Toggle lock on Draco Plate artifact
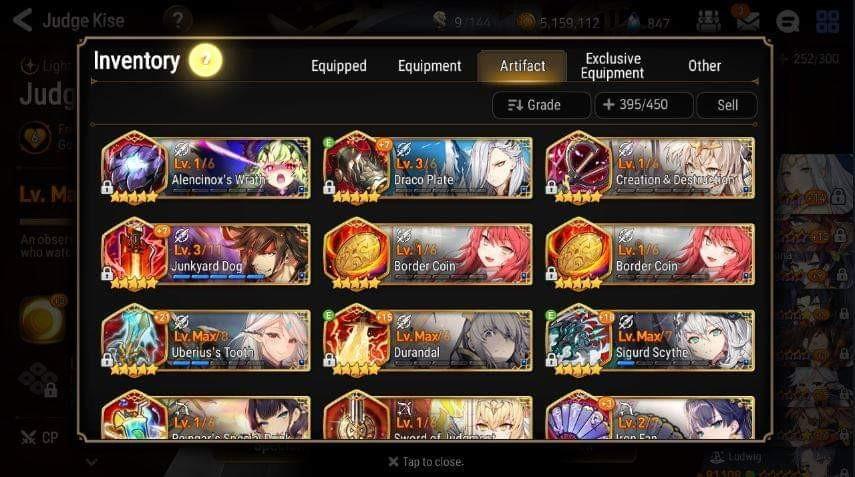This screenshot has height=477, width=855. tap(329, 187)
